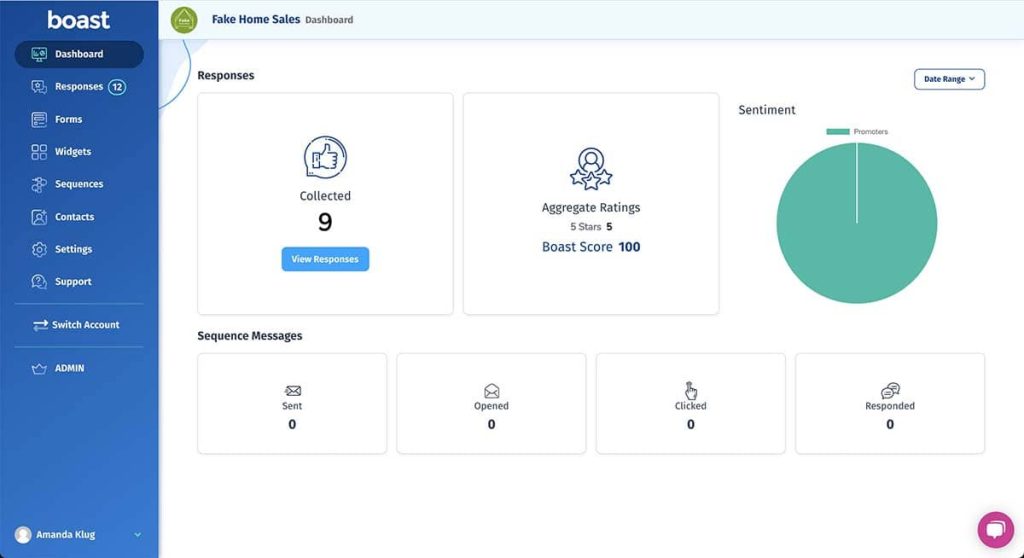Click the Amanda Klug name
Image resolution: width=1024 pixels, height=558 pixels.
pyautogui.click(x=65, y=534)
